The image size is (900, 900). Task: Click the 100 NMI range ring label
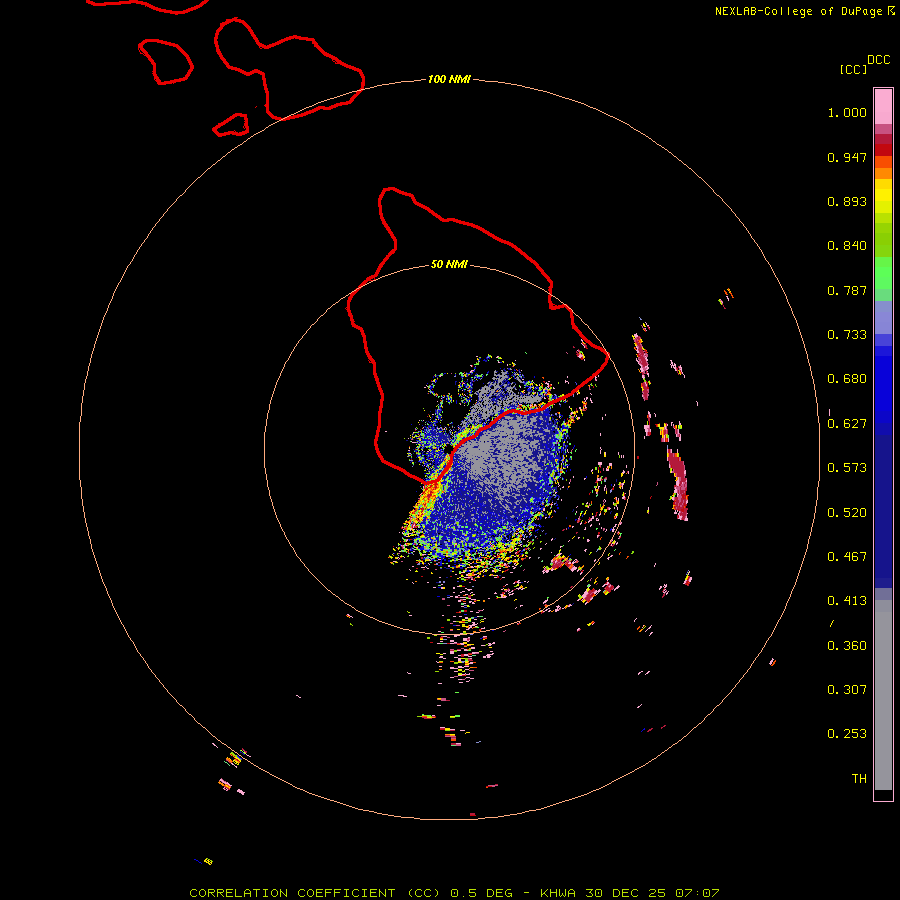point(449,79)
